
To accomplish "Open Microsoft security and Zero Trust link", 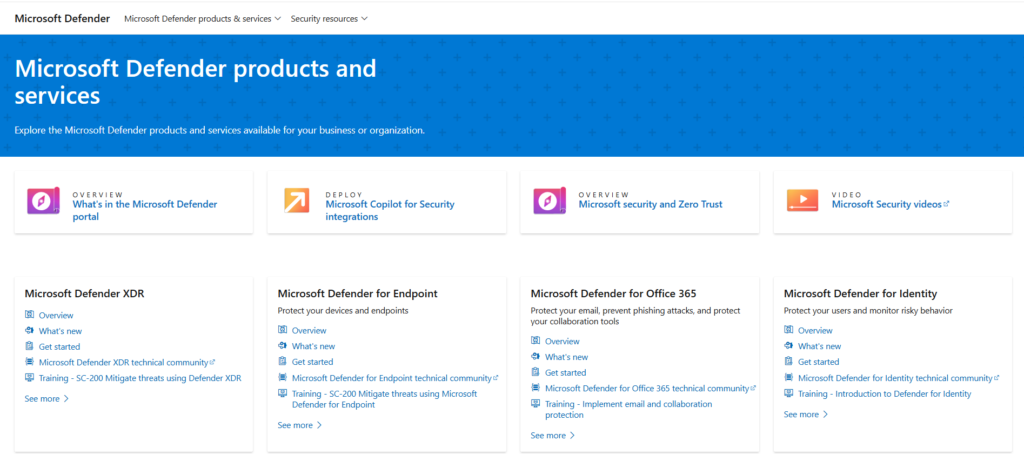I will pyautogui.click(x=650, y=204).
